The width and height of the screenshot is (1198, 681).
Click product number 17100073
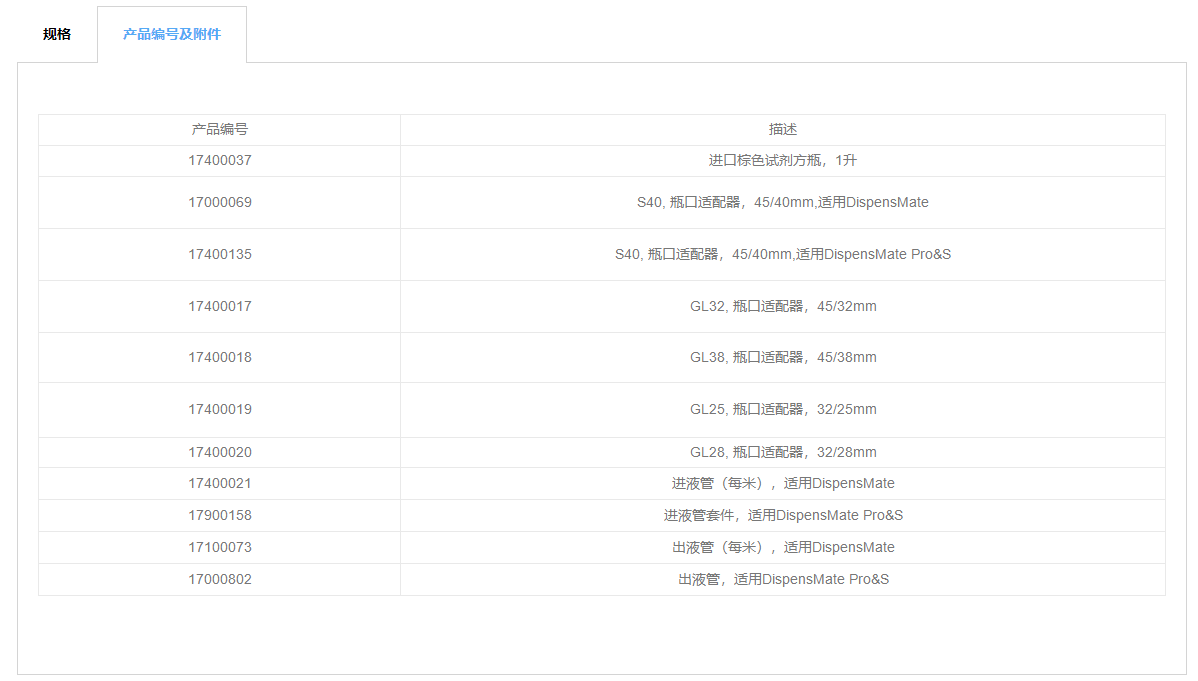pos(220,548)
